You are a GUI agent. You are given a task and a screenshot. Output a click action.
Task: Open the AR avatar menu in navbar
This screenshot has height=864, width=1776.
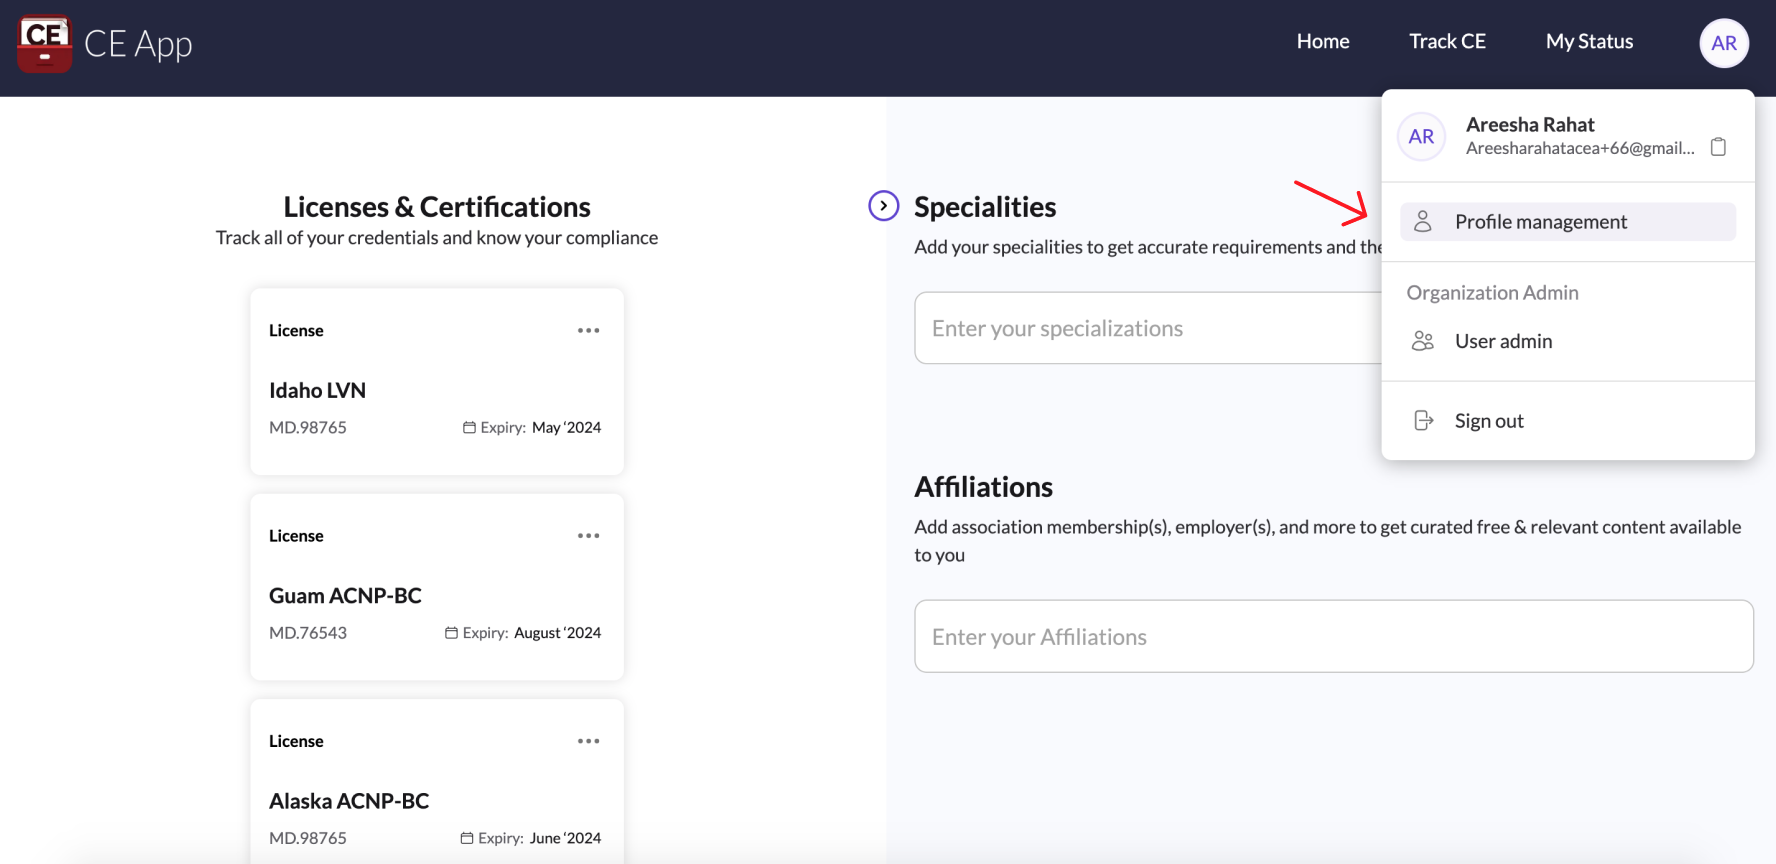click(1724, 43)
